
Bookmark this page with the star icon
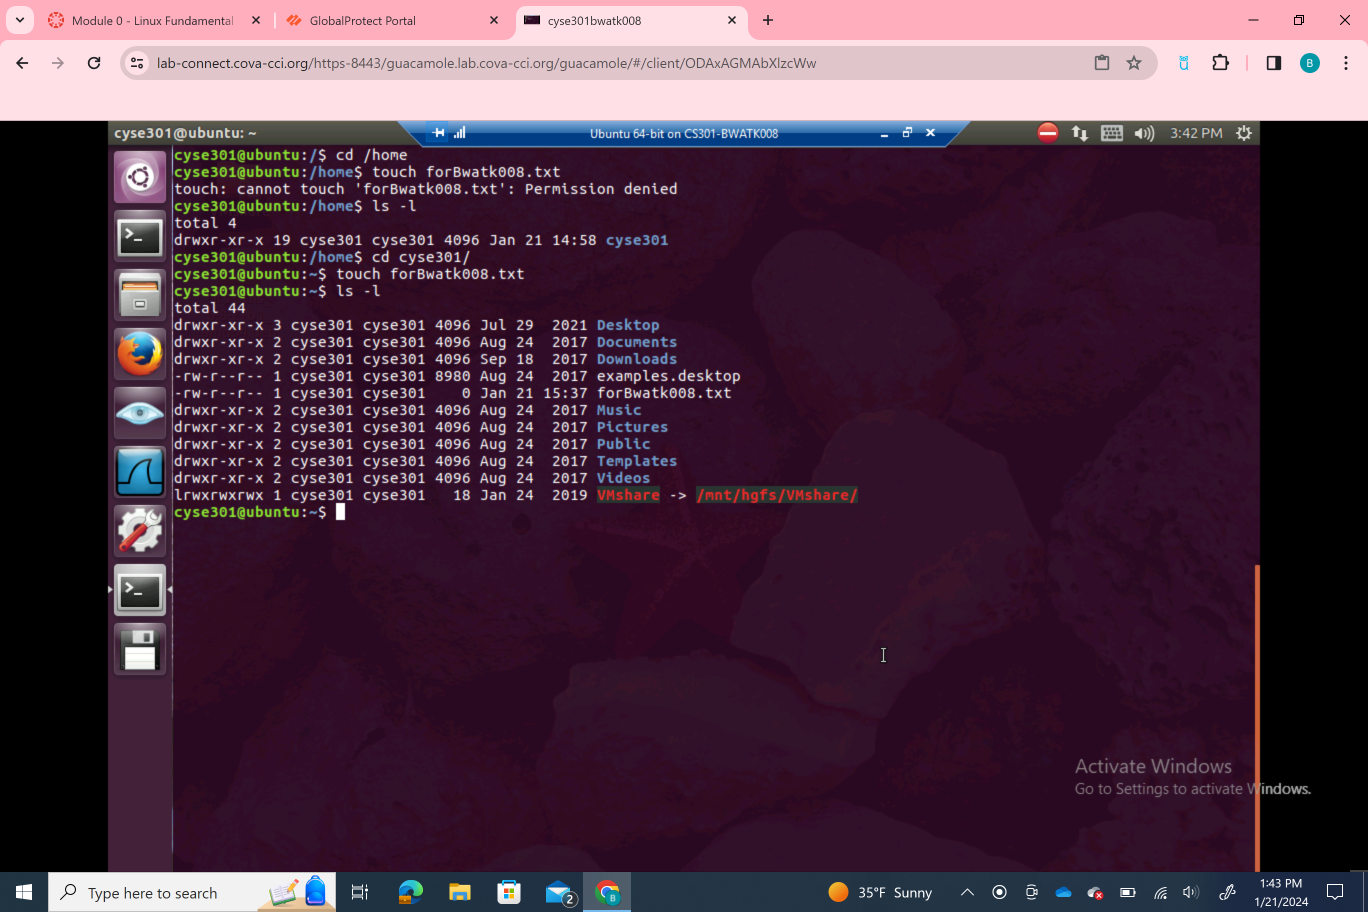click(x=1134, y=63)
